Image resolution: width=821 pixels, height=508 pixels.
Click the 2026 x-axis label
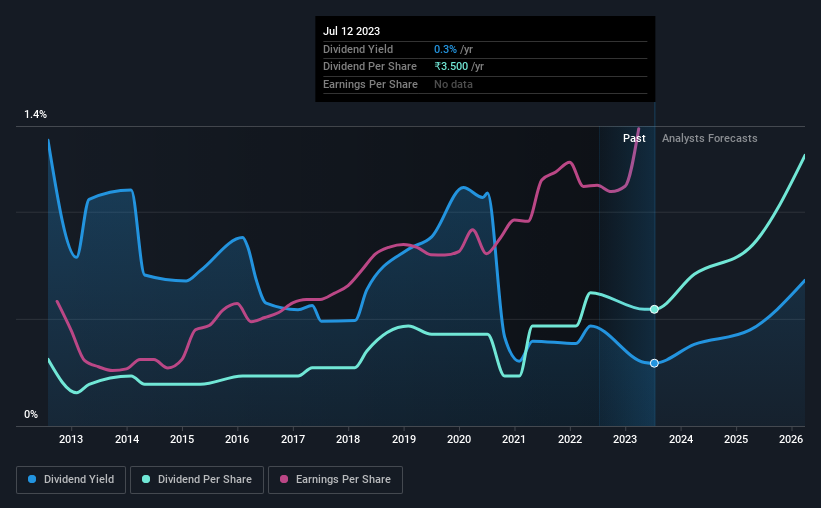pos(791,439)
